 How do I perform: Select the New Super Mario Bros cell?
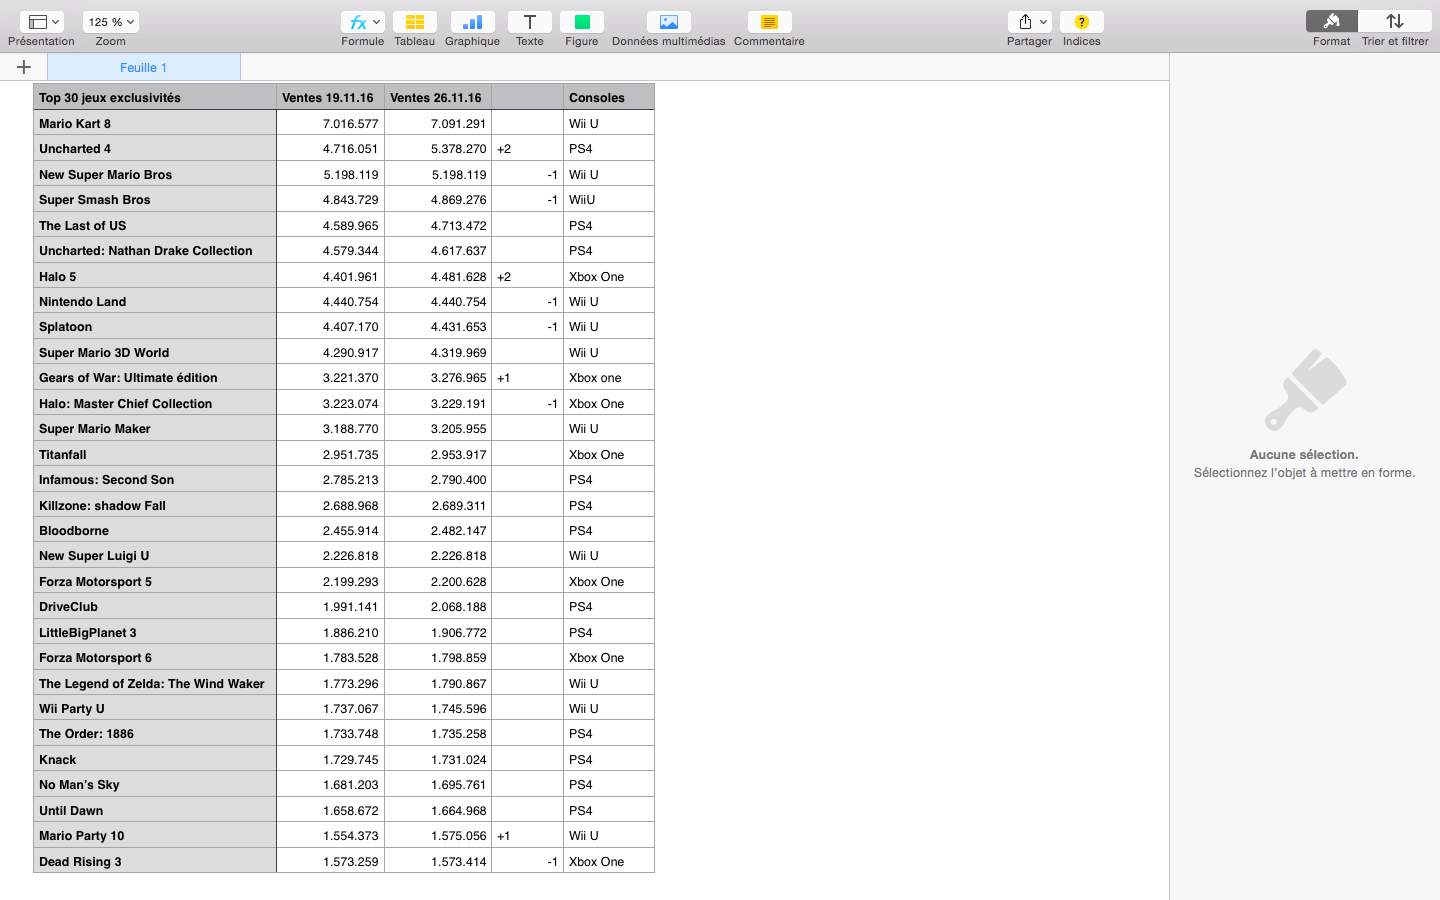pos(155,174)
